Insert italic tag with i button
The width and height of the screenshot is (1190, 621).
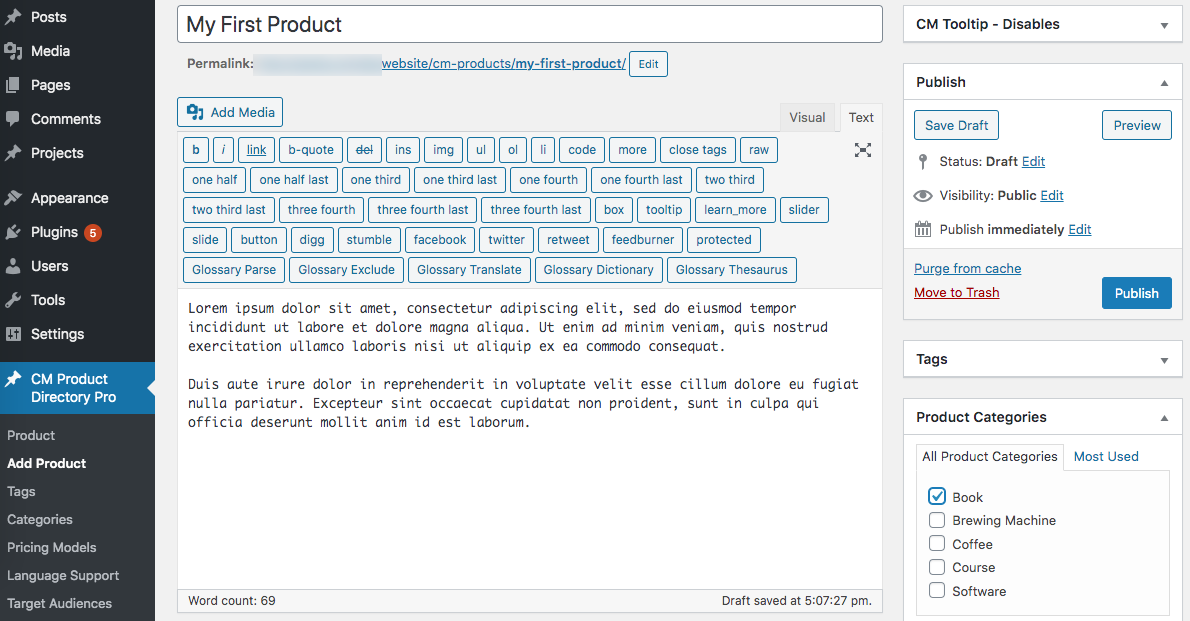point(223,150)
